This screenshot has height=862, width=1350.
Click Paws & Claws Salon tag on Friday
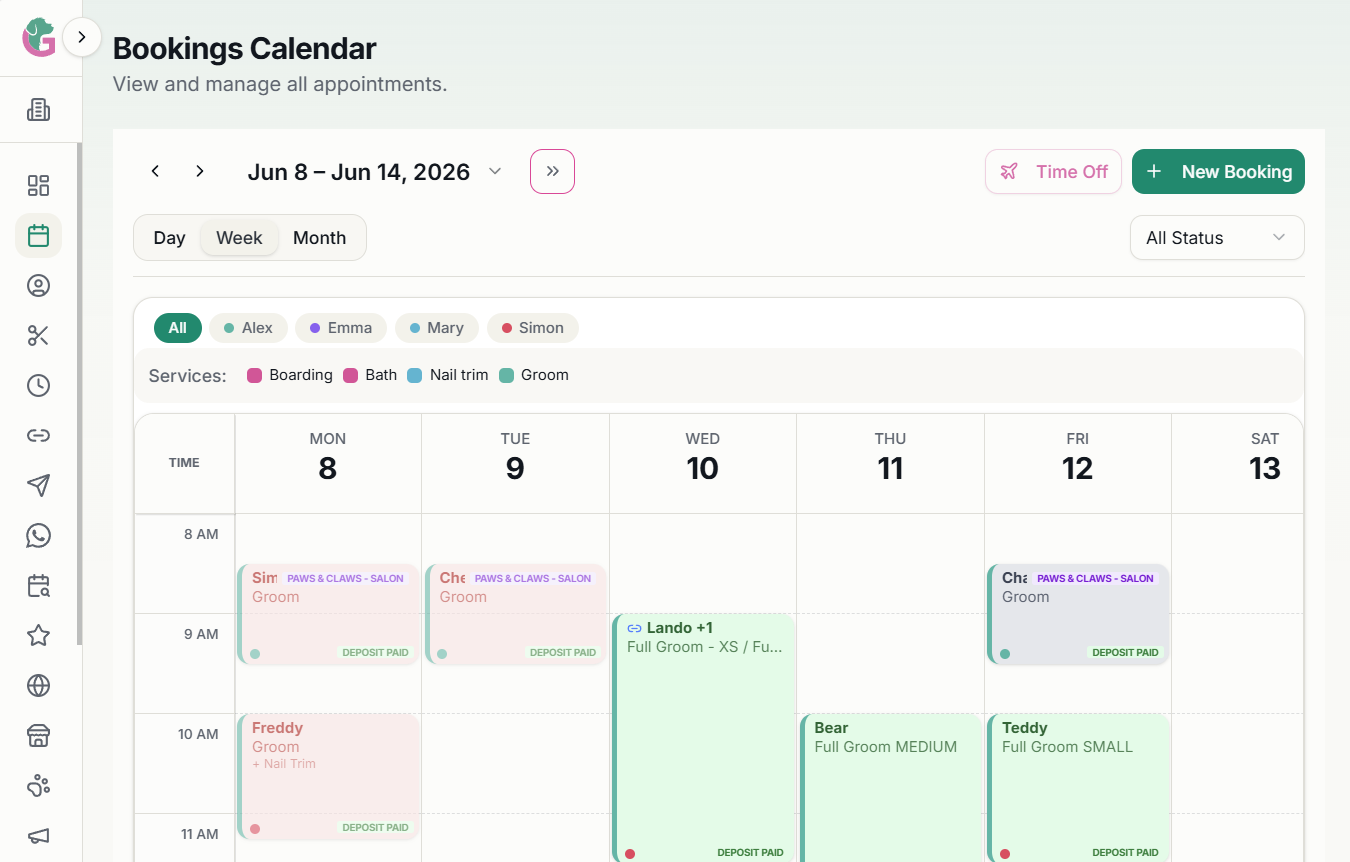1096,578
